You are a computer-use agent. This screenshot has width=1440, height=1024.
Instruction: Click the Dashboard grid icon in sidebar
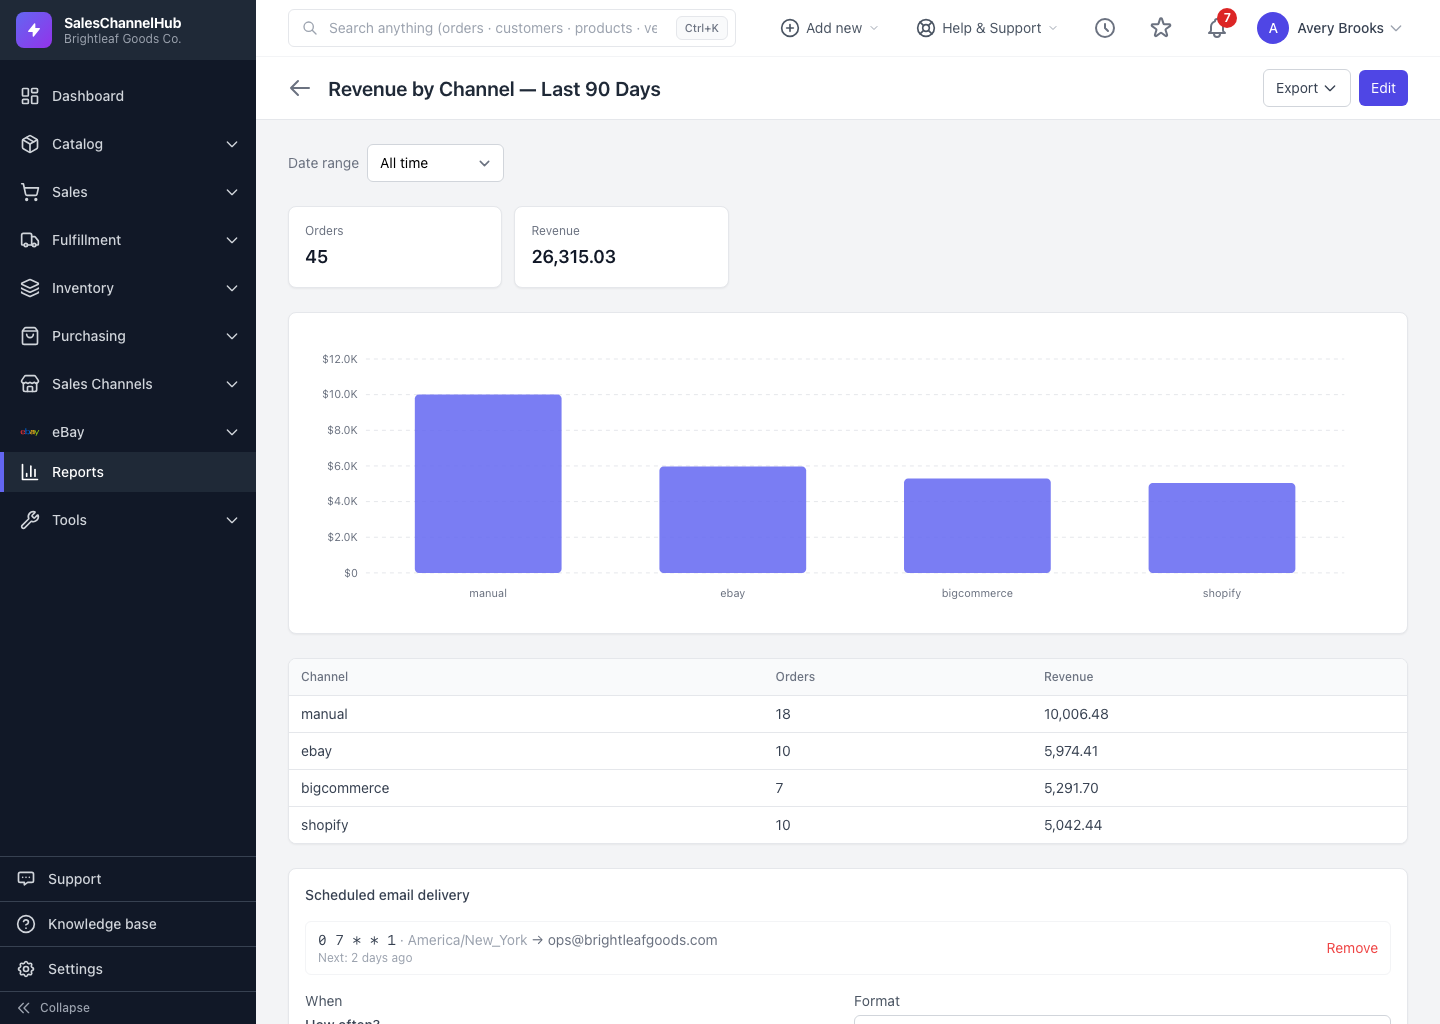pos(30,96)
